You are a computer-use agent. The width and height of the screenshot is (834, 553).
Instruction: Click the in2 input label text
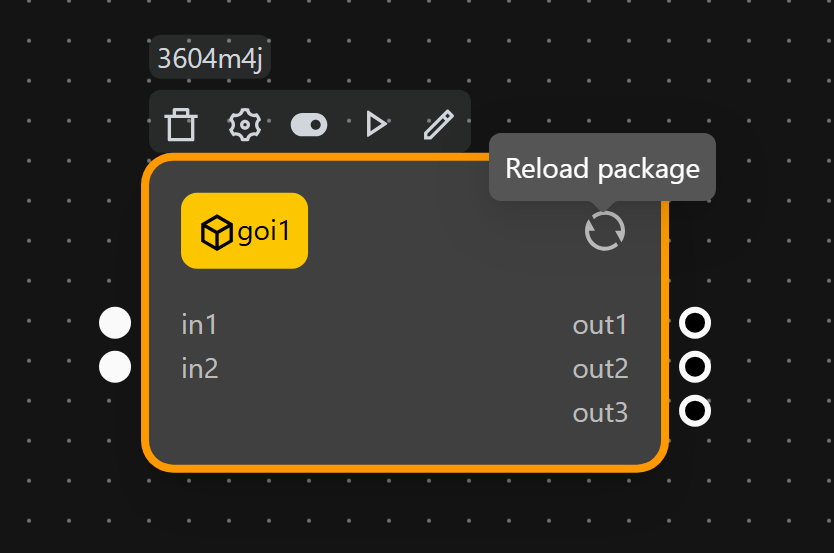pyautogui.click(x=200, y=369)
